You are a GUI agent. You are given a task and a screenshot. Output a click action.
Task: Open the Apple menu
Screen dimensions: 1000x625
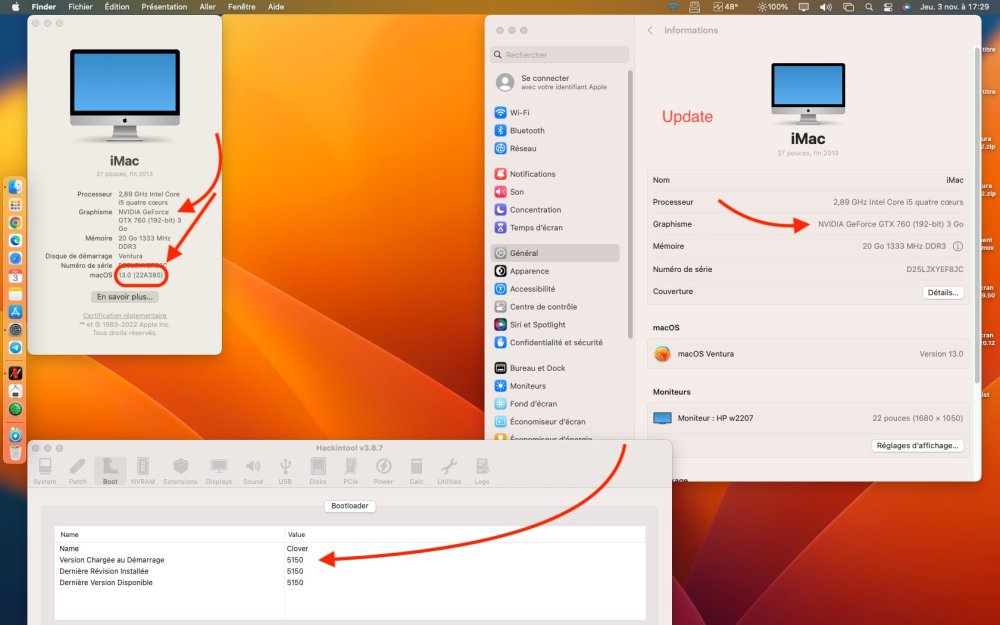(15, 6)
